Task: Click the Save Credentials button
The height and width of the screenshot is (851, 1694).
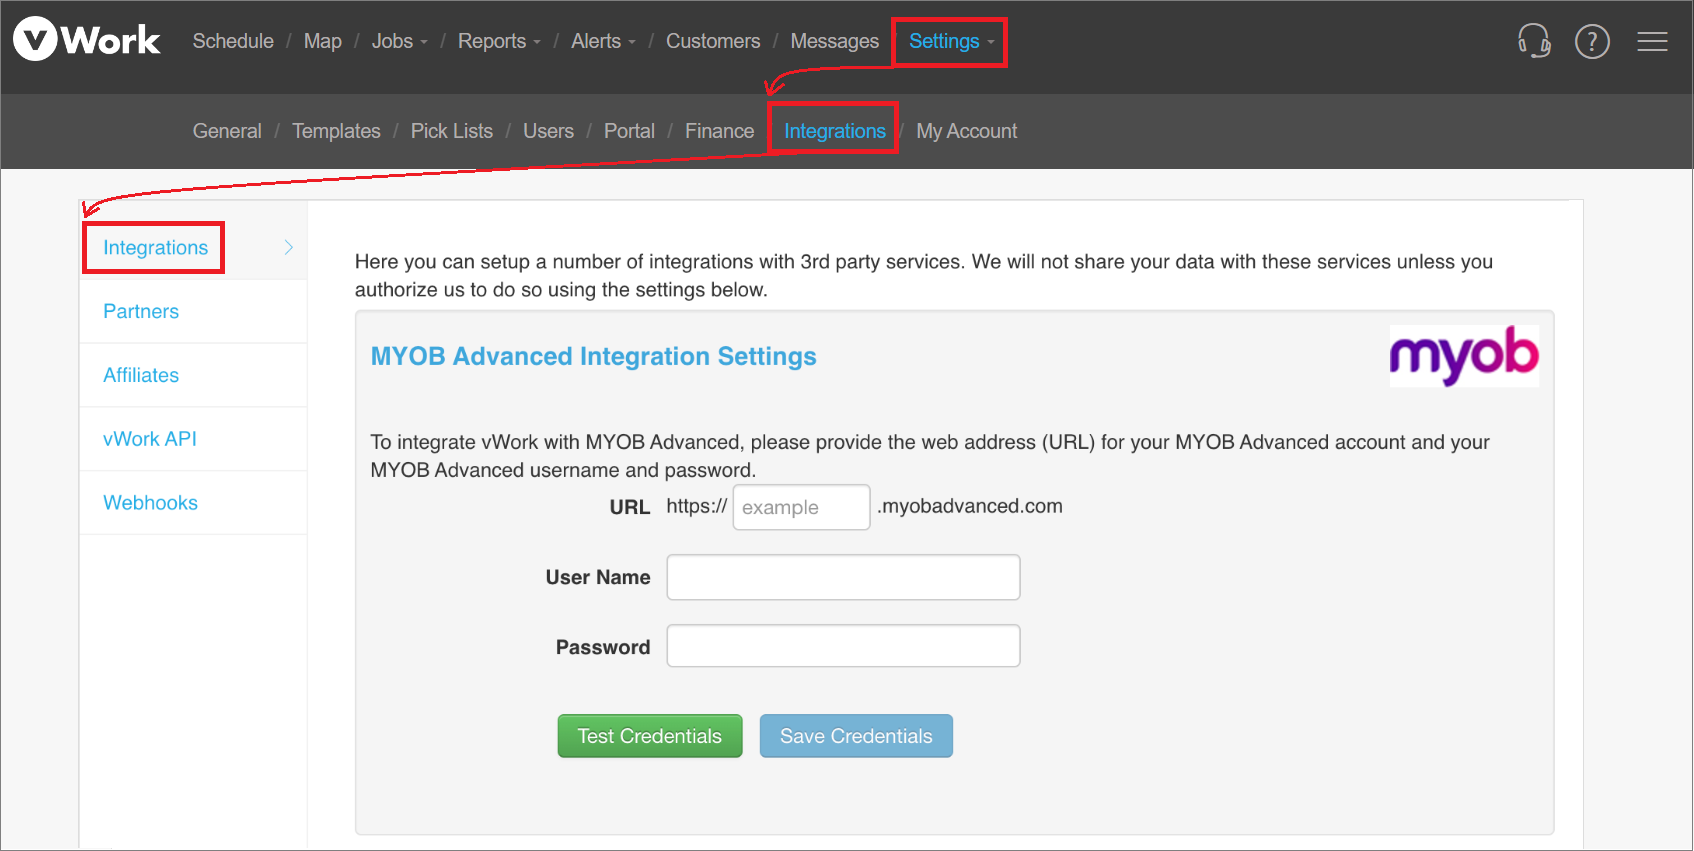Action: coord(856,736)
